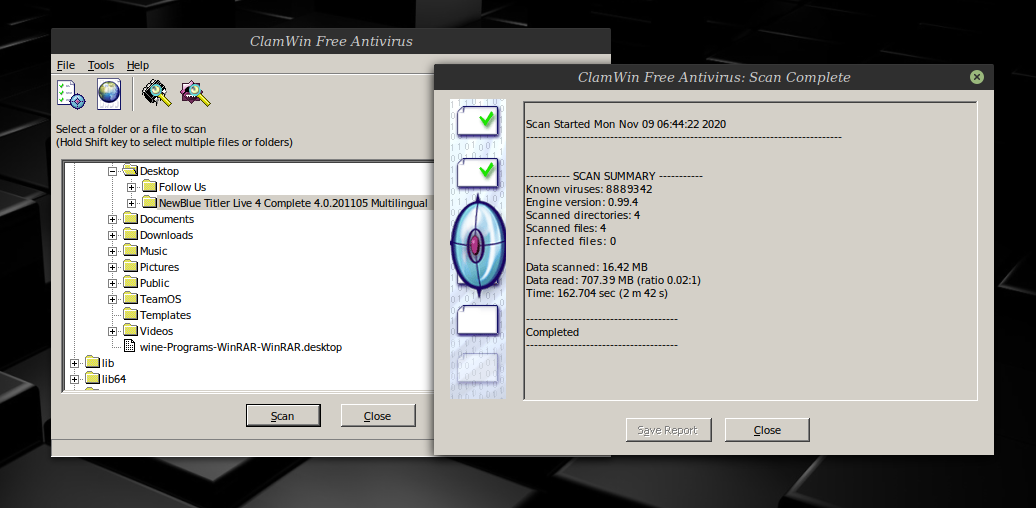The image size is (1036, 508).
Task: Select the Follow Us folder icon
Action: coord(149,187)
